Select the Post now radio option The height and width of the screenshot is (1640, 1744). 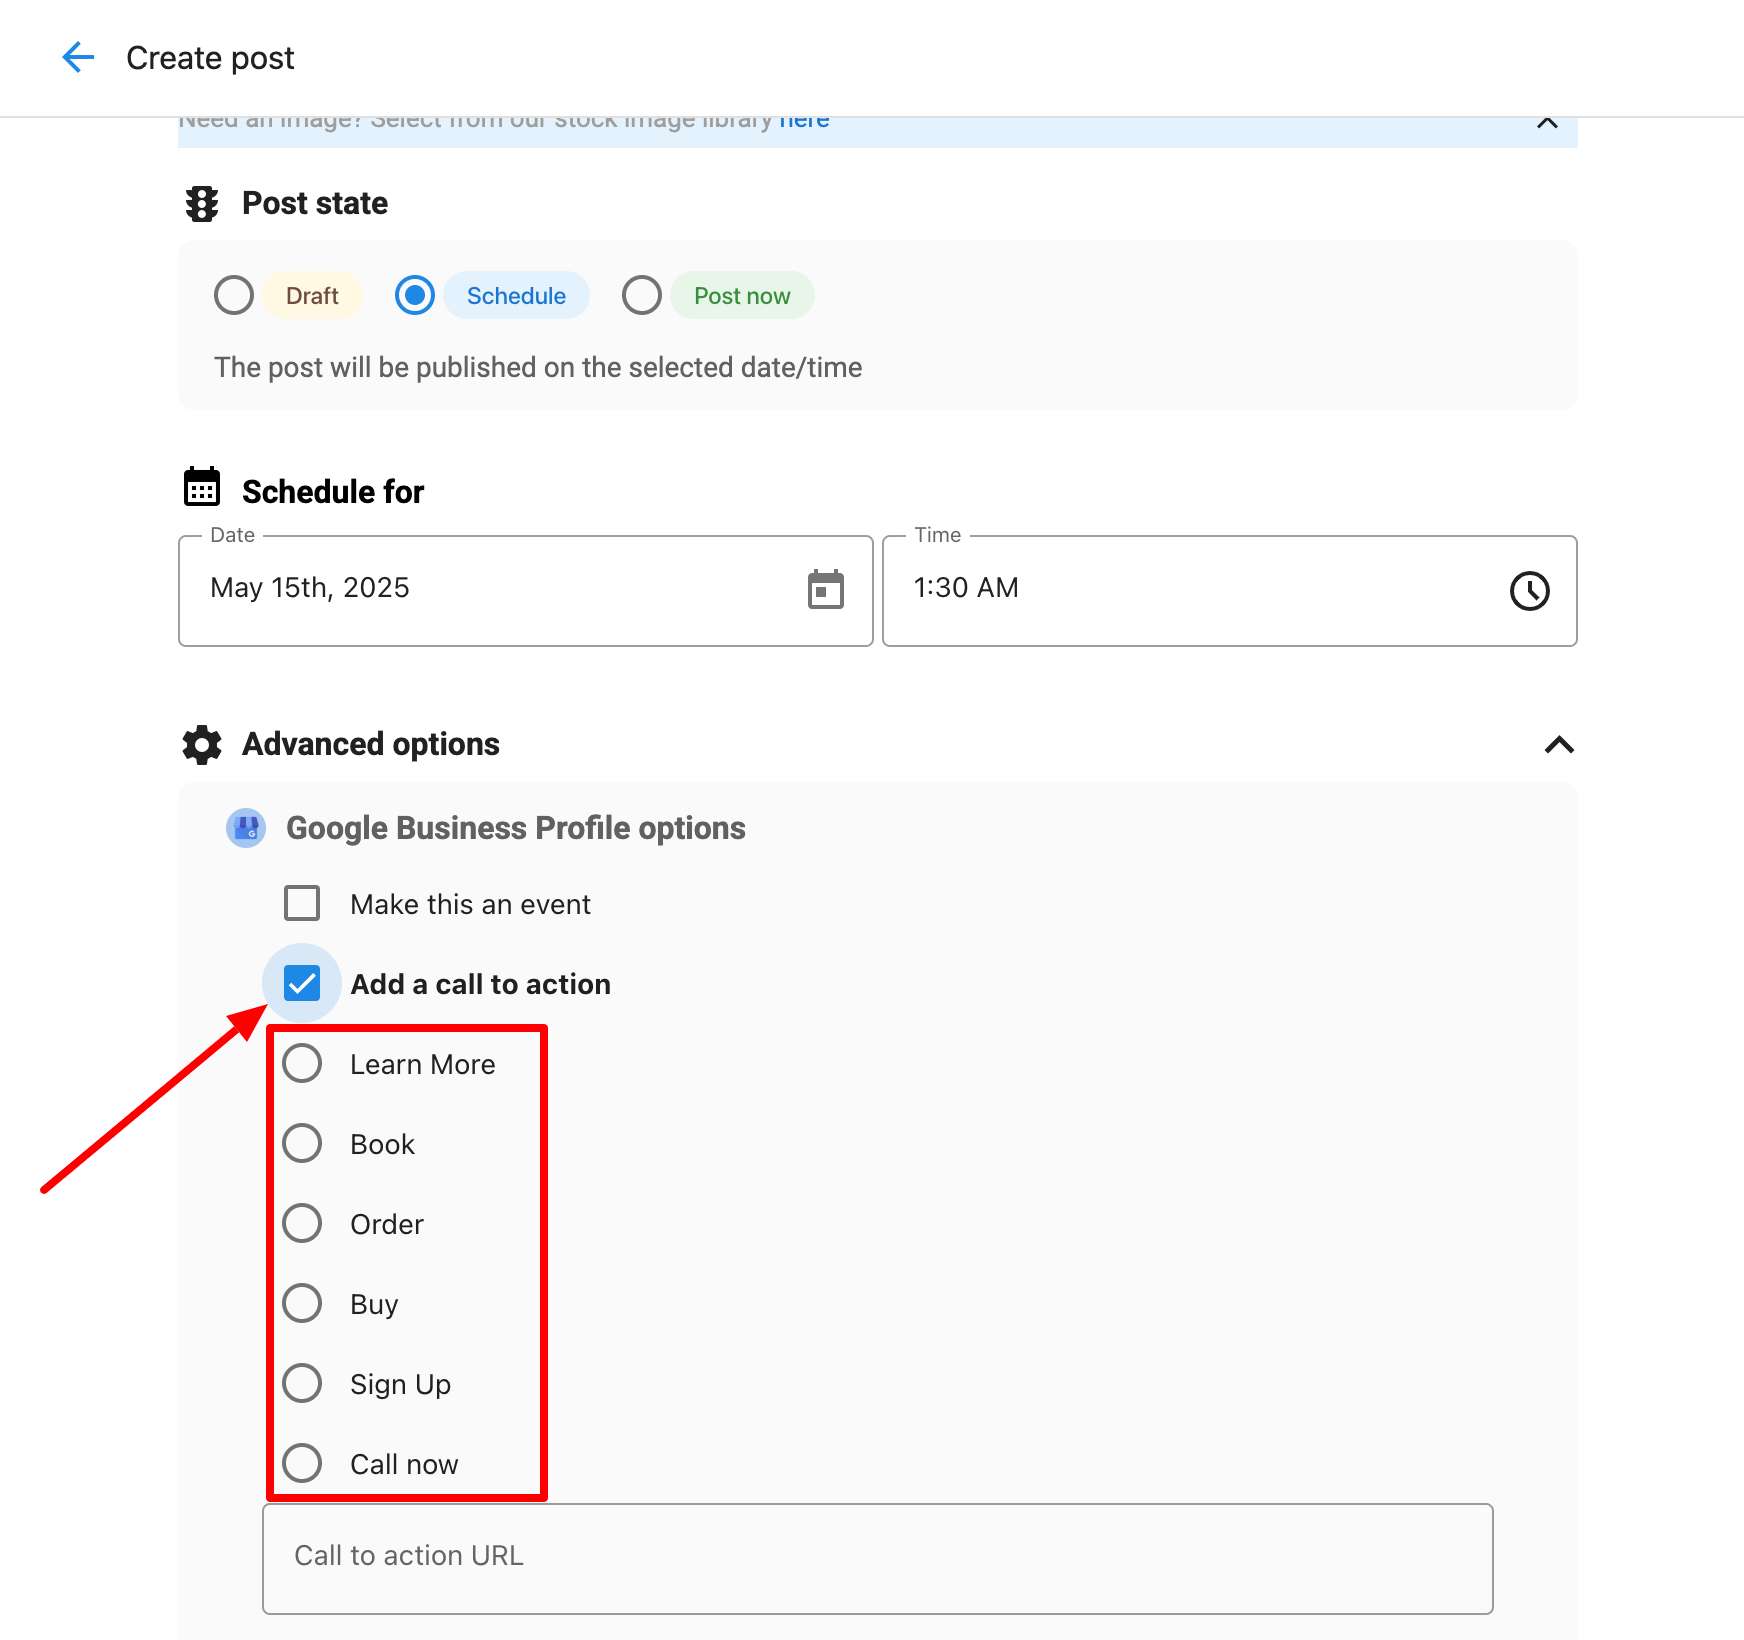[642, 296]
